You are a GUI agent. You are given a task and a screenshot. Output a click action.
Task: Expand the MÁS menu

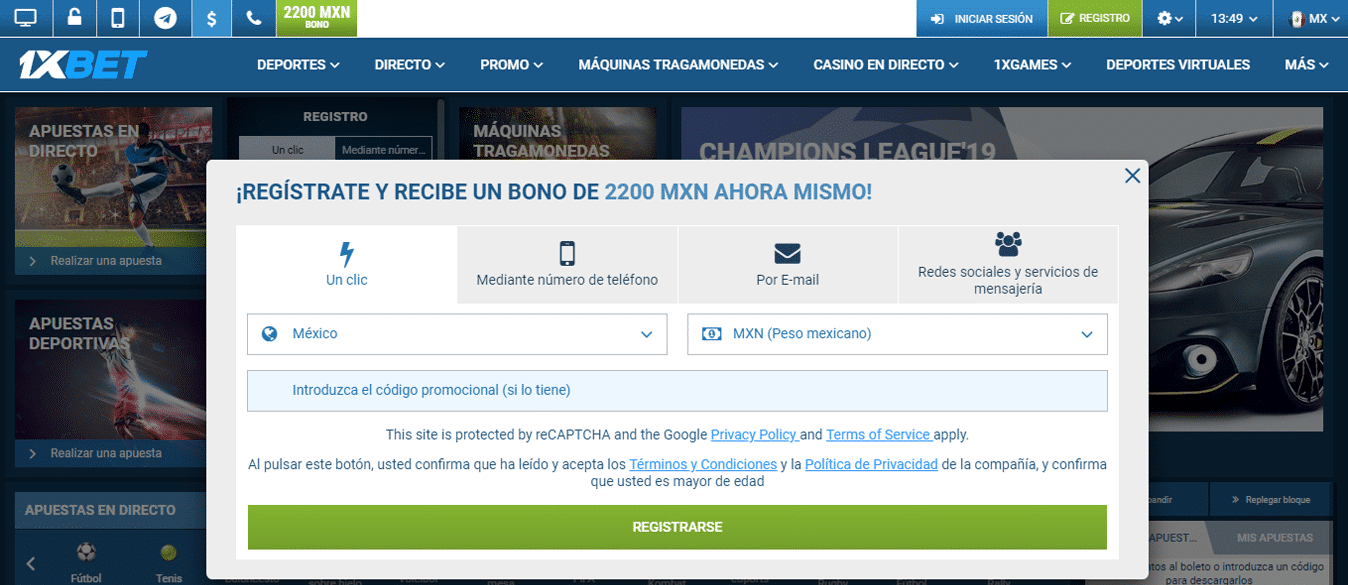(1307, 65)
